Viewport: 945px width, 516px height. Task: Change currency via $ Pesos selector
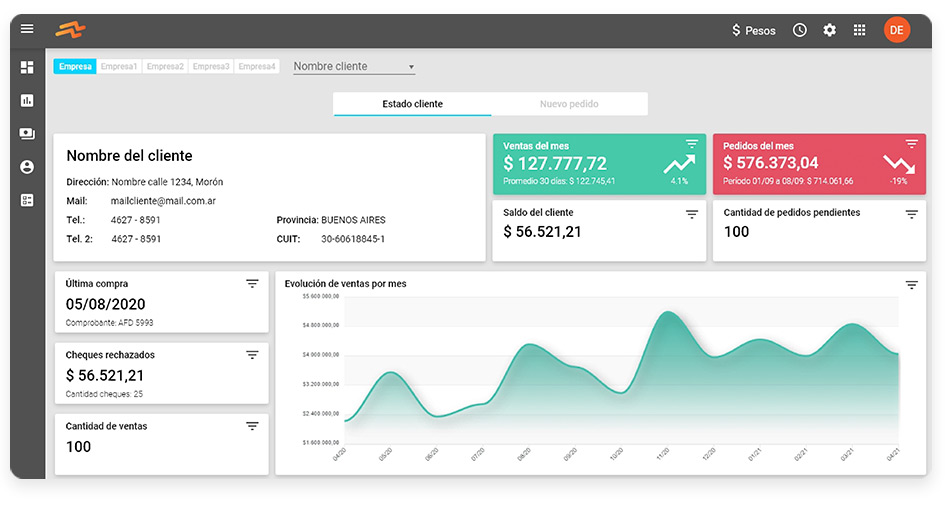(753, 30)
